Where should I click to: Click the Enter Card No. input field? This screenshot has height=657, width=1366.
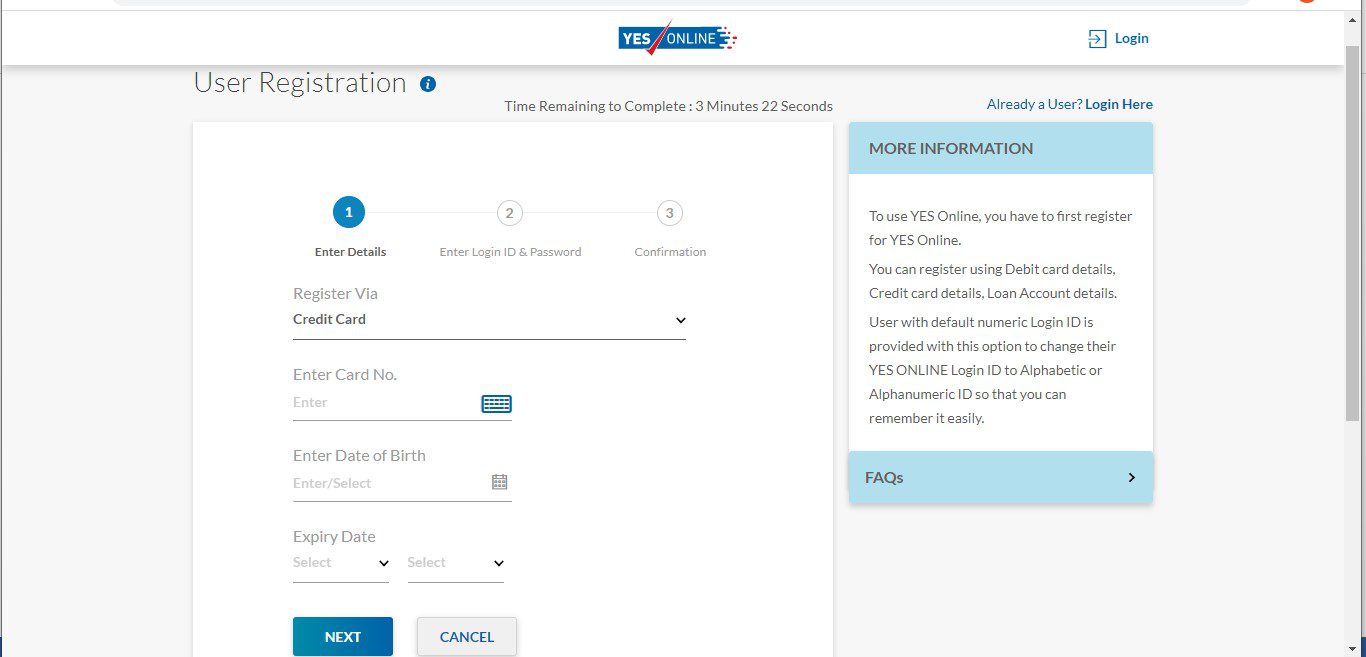[385, 403]
